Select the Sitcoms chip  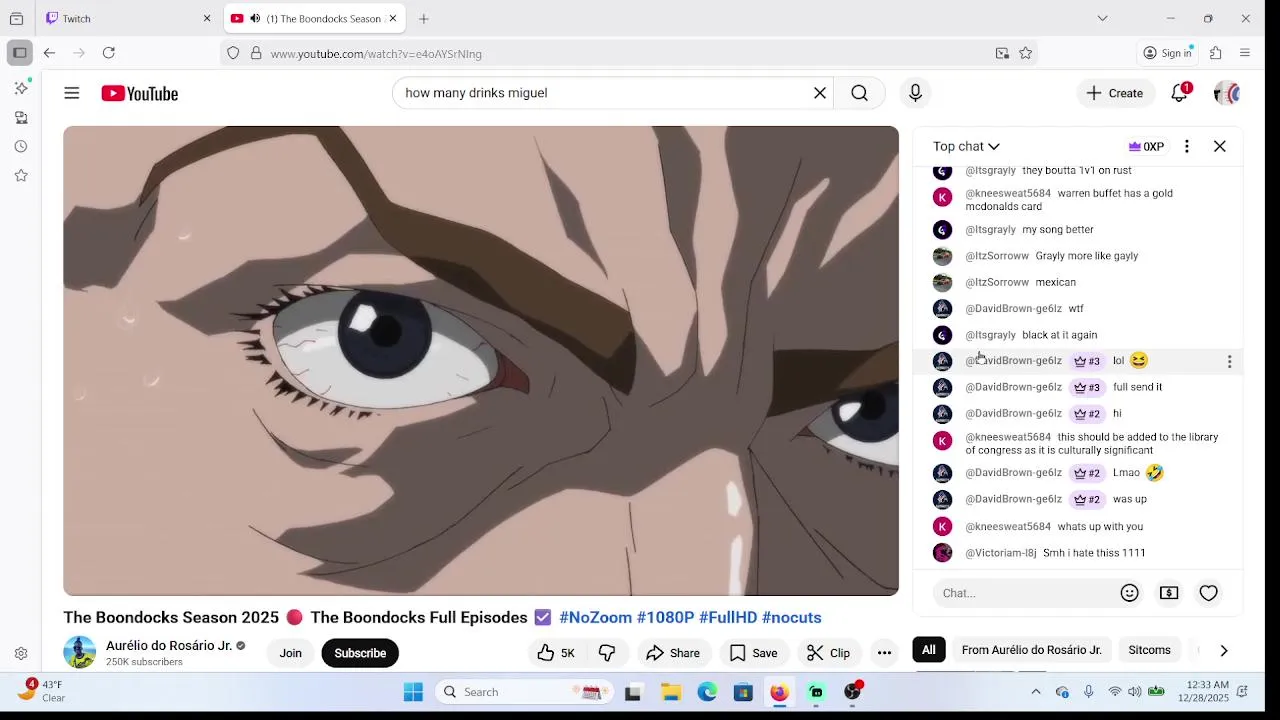1149,650
